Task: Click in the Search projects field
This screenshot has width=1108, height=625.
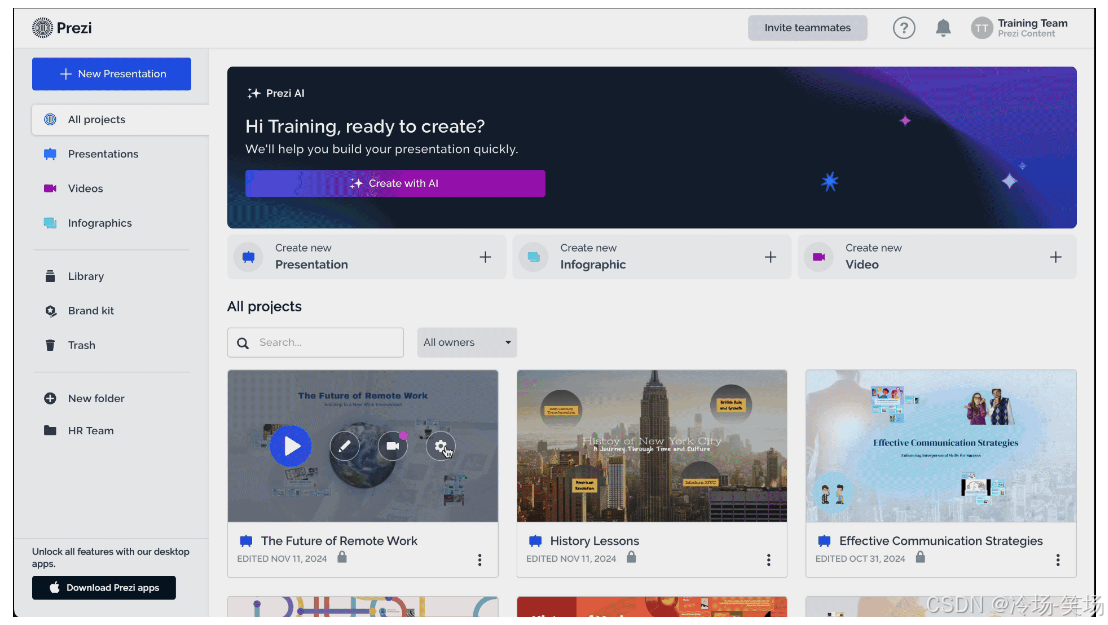Action: click(315, 342)
